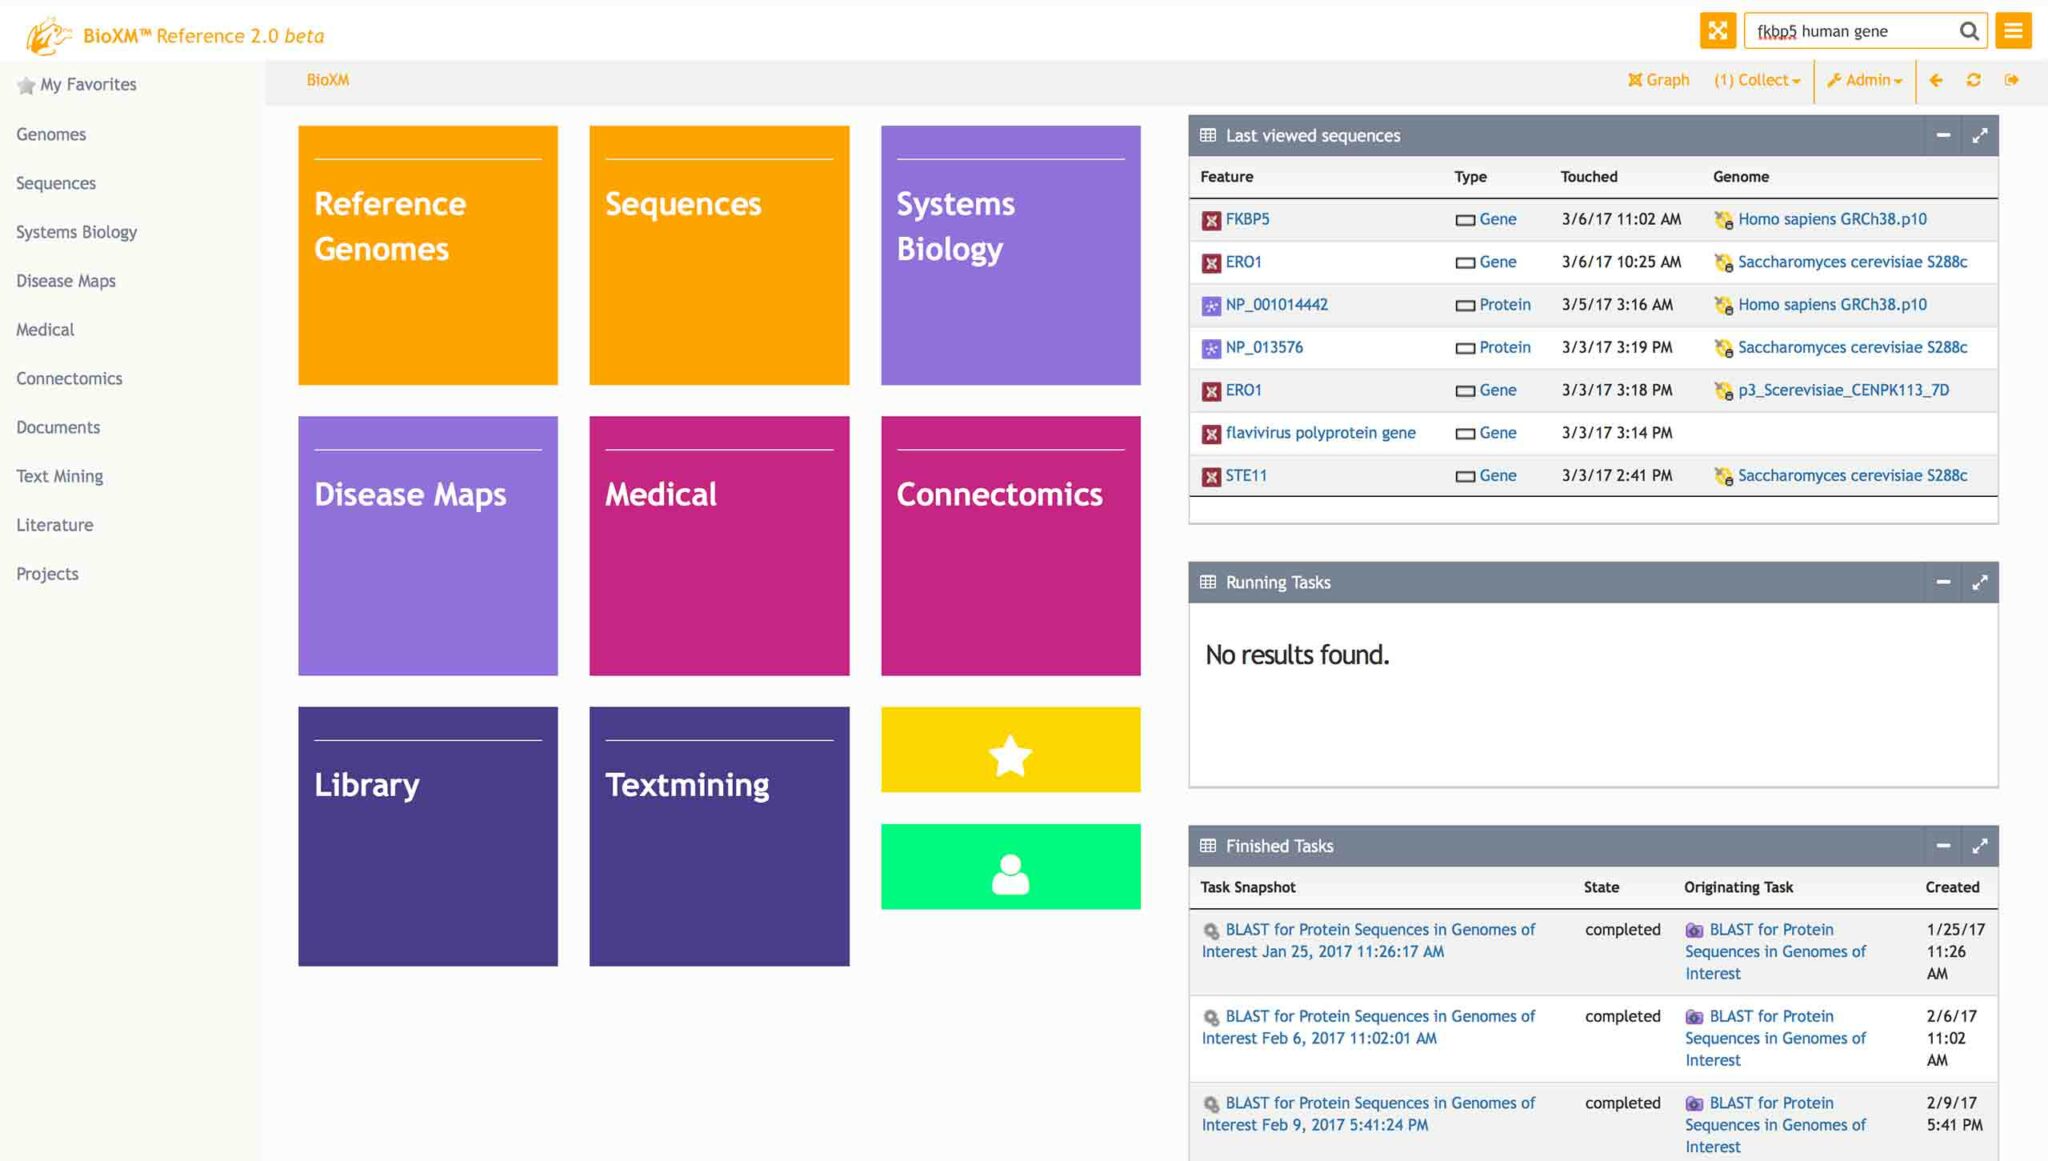Select Genomes in the left sidebar
The height and width of the screenshot is (1161, 2048).
pos(50,134)
